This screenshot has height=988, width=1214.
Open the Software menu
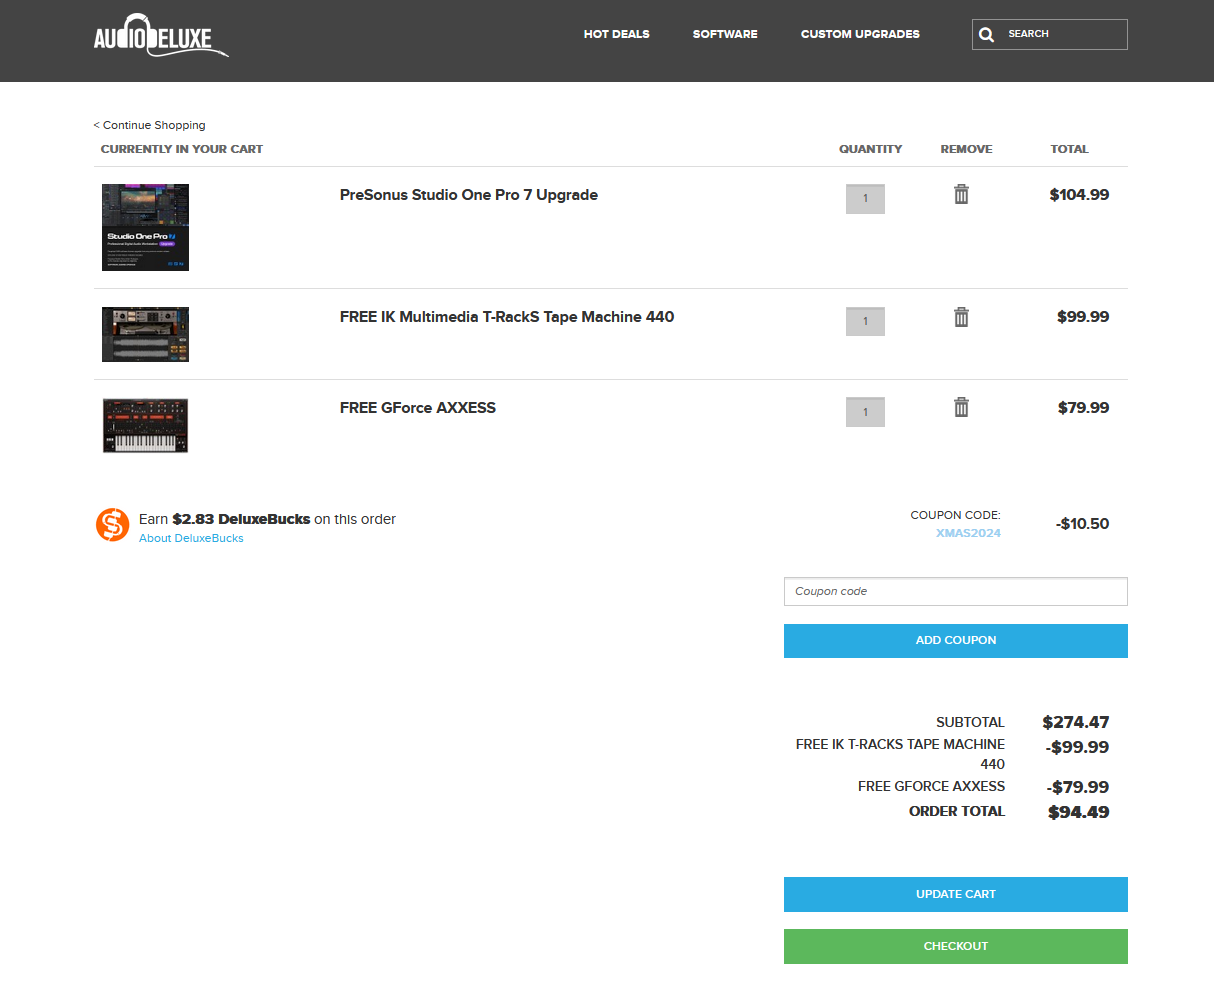(725, 34)
